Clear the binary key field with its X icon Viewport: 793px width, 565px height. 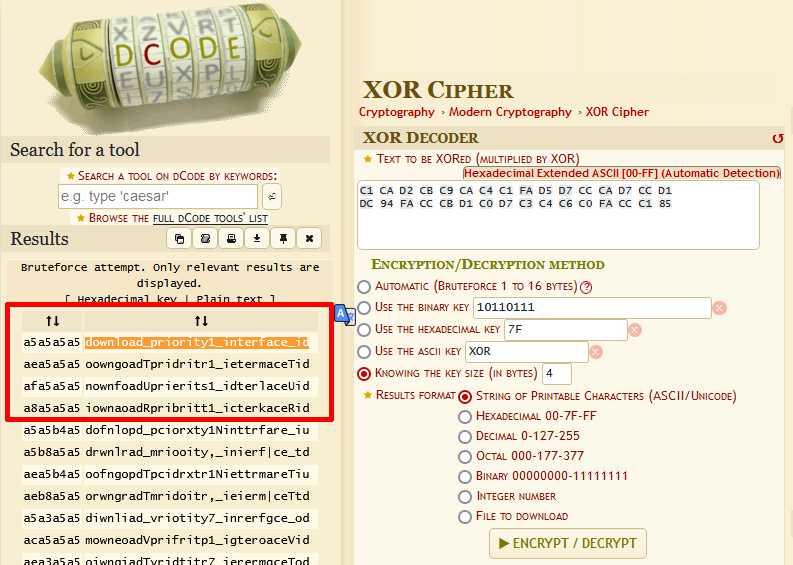pos(719,308)
